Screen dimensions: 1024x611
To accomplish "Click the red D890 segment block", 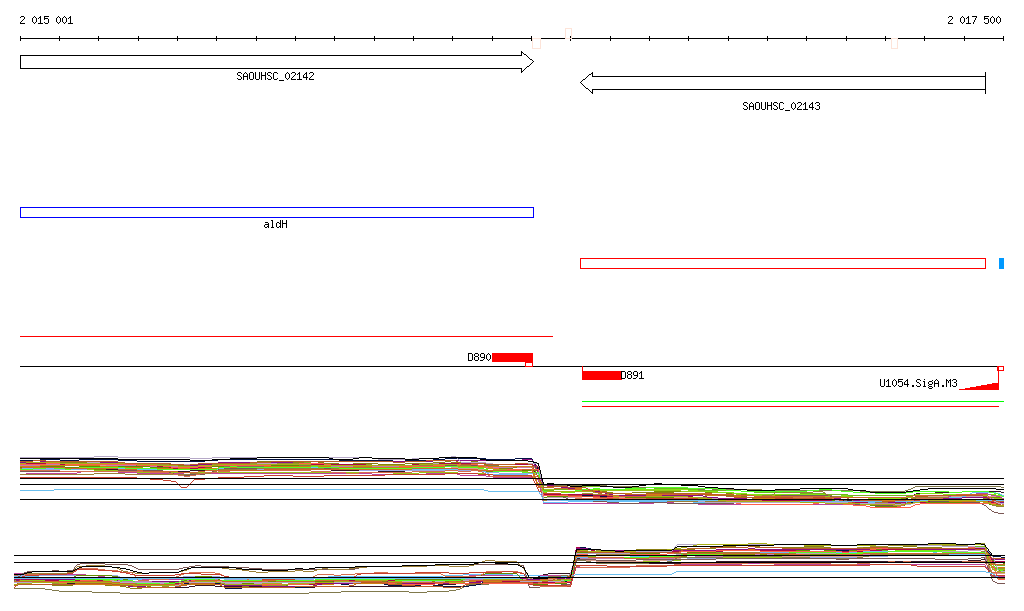I will click(x=512, y=358).
